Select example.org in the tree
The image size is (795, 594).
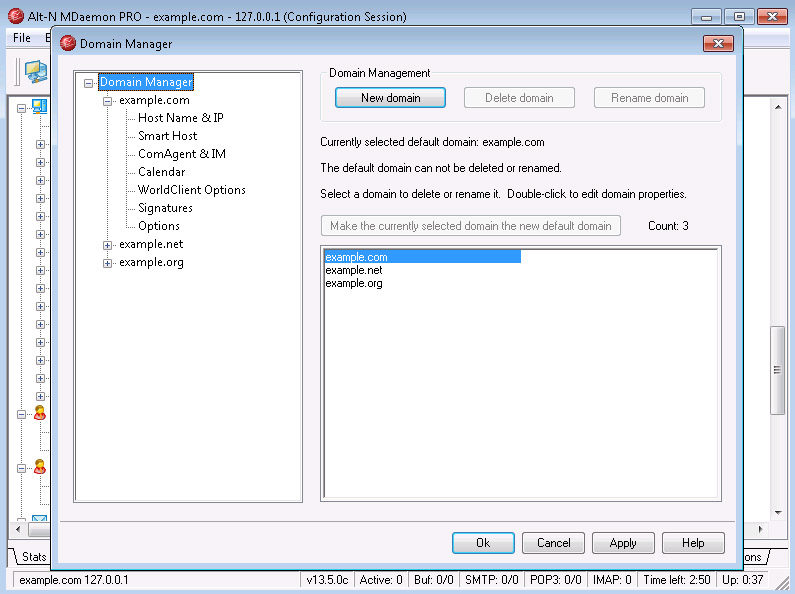151,262
